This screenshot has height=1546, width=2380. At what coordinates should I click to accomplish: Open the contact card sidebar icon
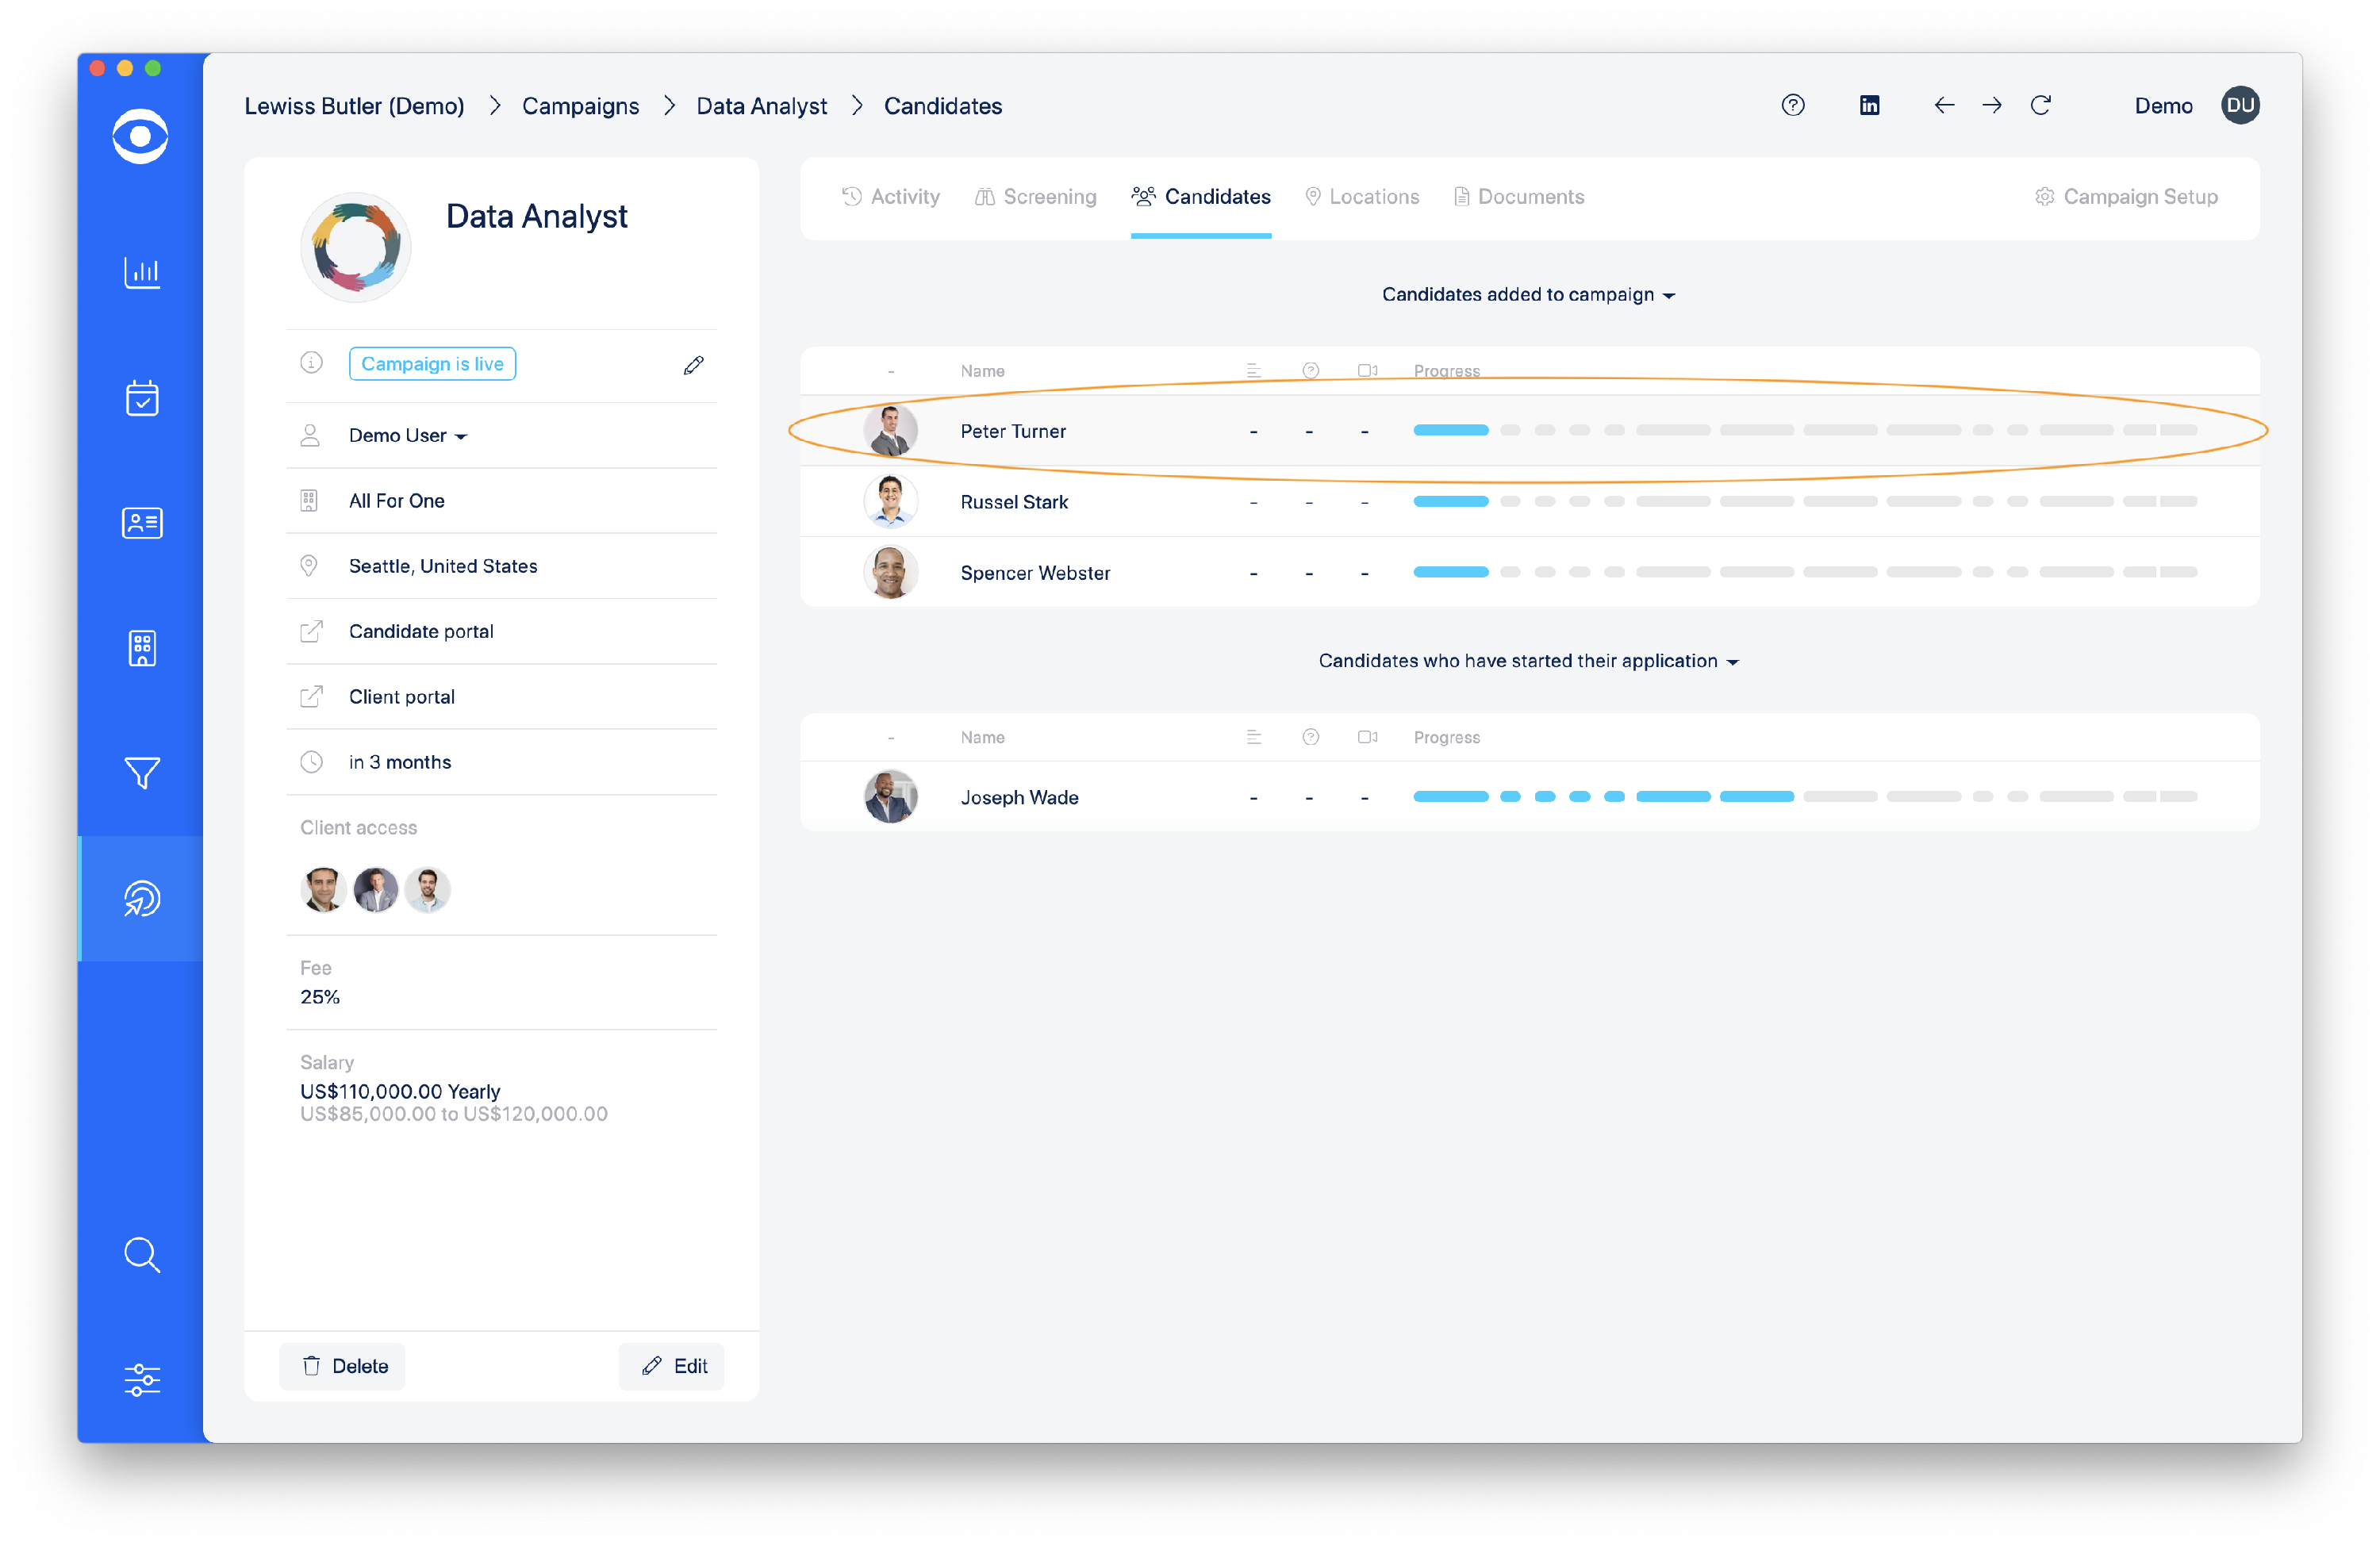[x=141, y=523]
